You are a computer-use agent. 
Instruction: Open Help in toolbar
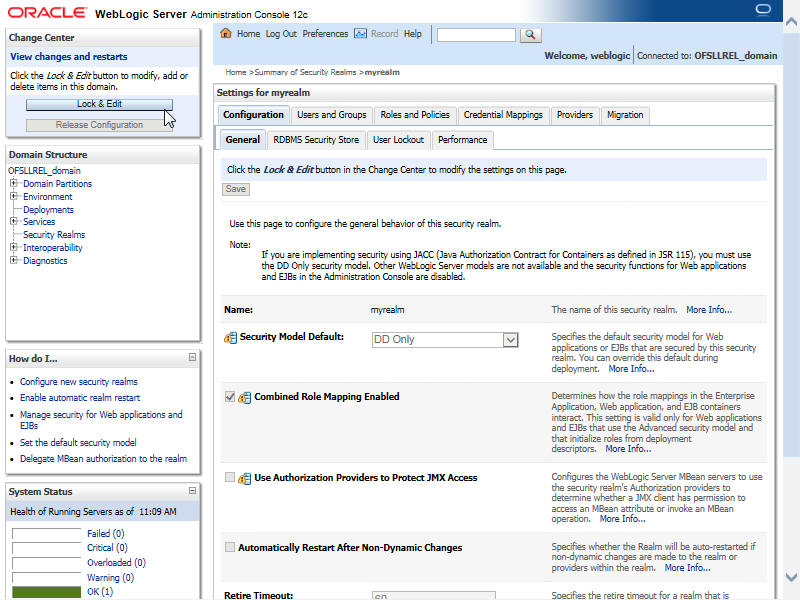click(413, 34)
